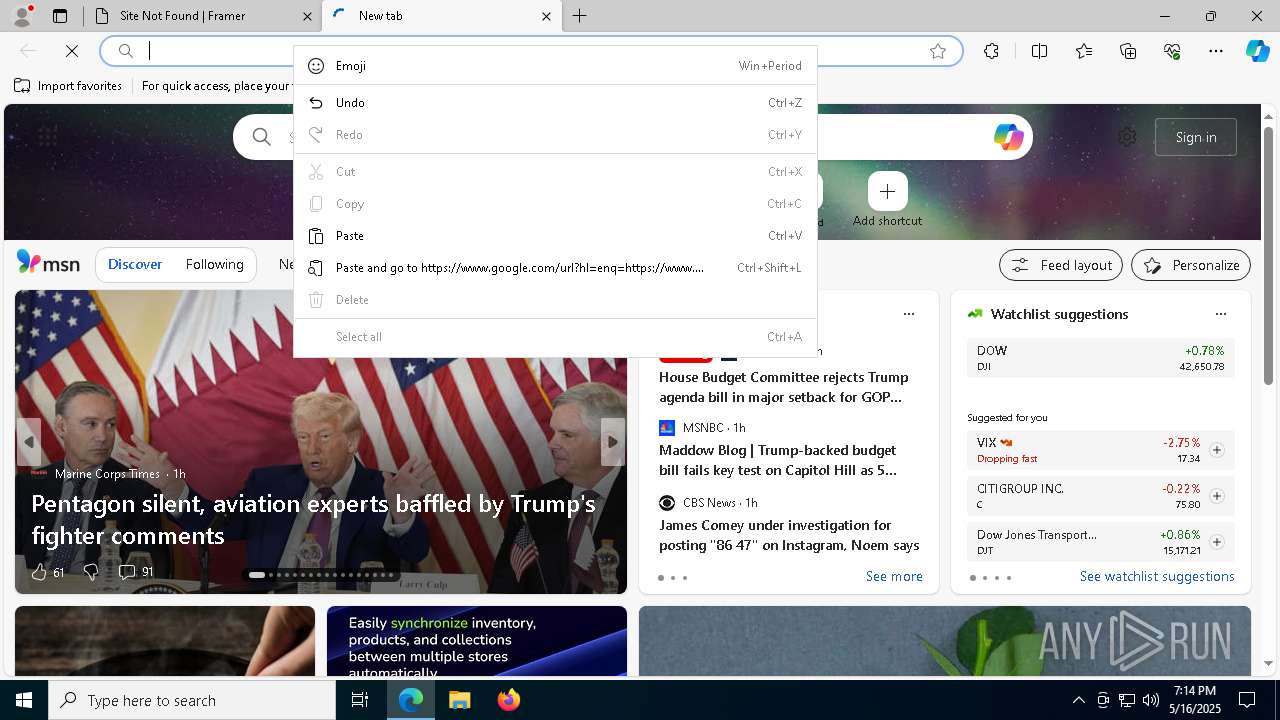
Task: Open Pentagon silent fighter comments story
Action: point(313,519)
